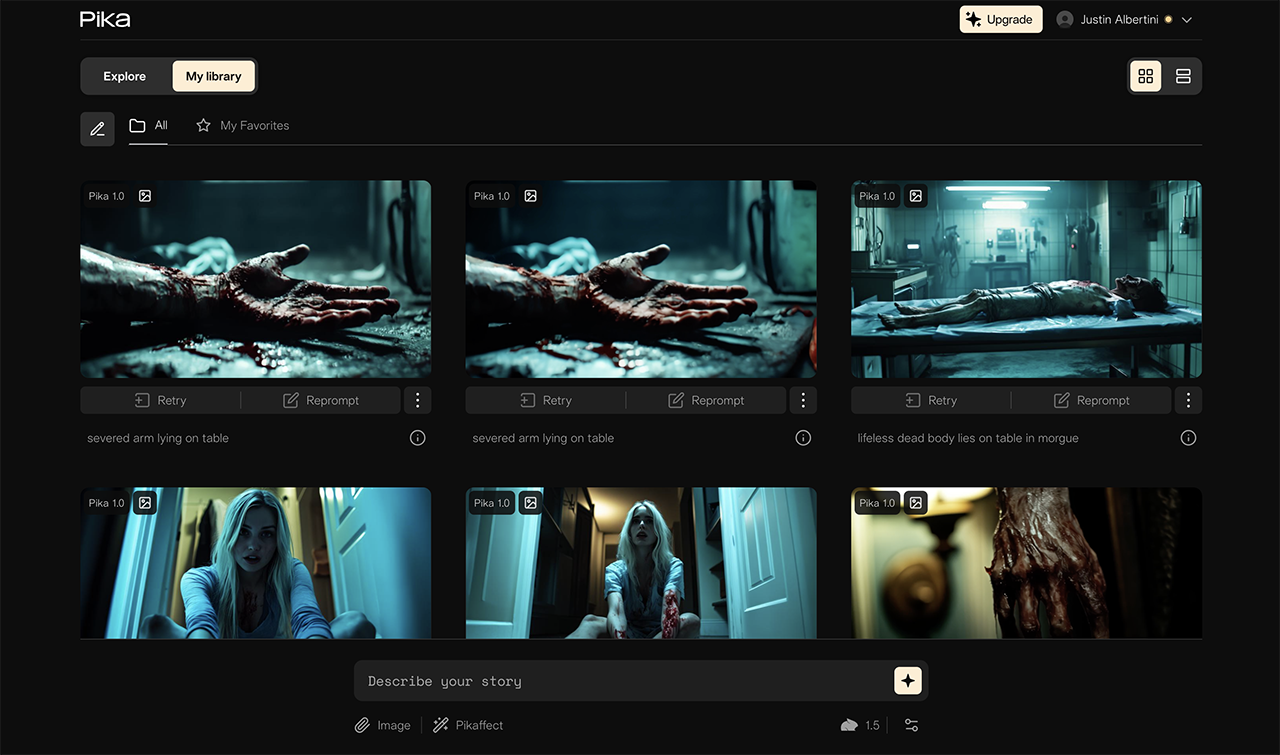Click the sparkle generate button
This screenshot has height=755, width=1280.
pos(907,681)
